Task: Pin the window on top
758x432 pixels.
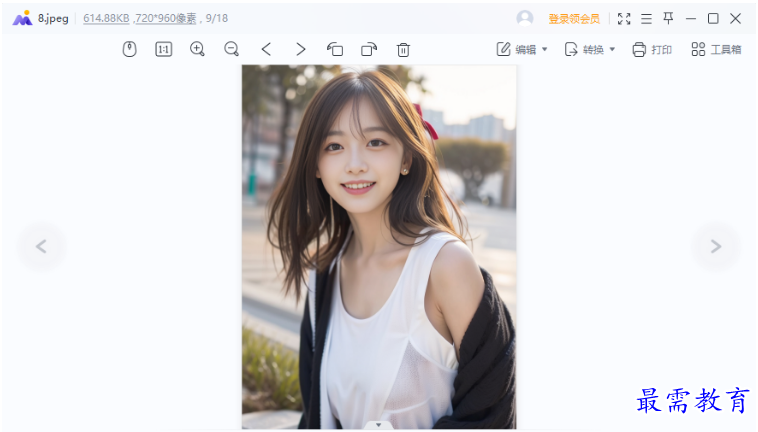Action: tap(668, 18)
